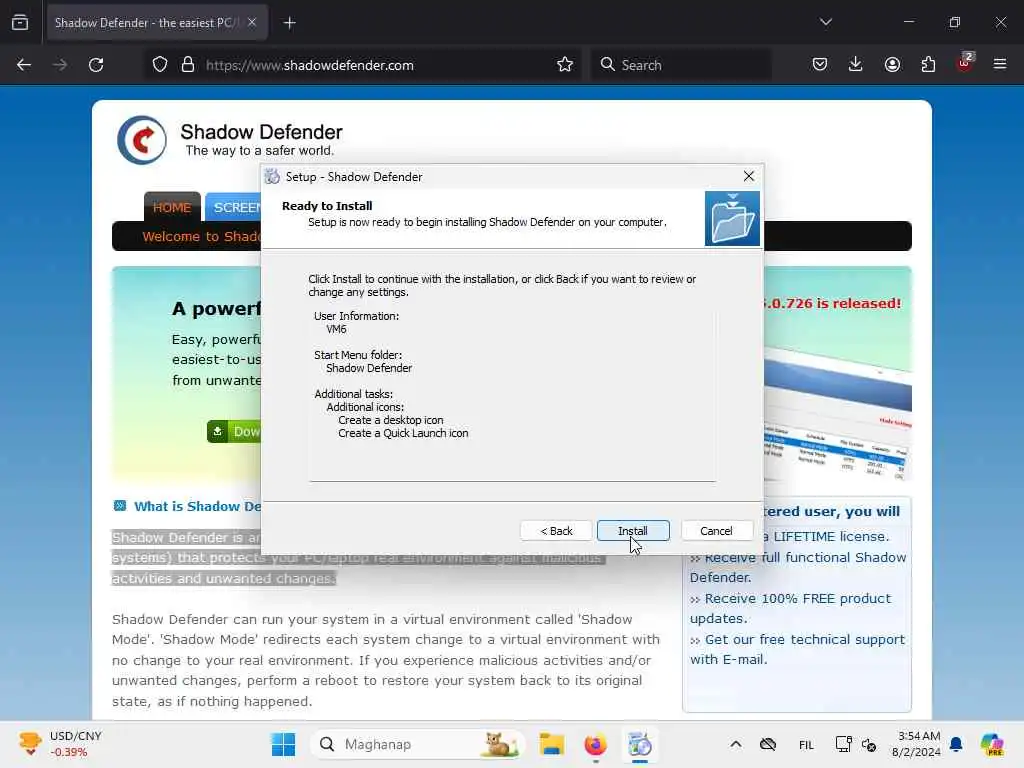Click the screenshot thumbnail on webpage right
The width and height of the screenshot is (1024, 768).
pos(837,413)
